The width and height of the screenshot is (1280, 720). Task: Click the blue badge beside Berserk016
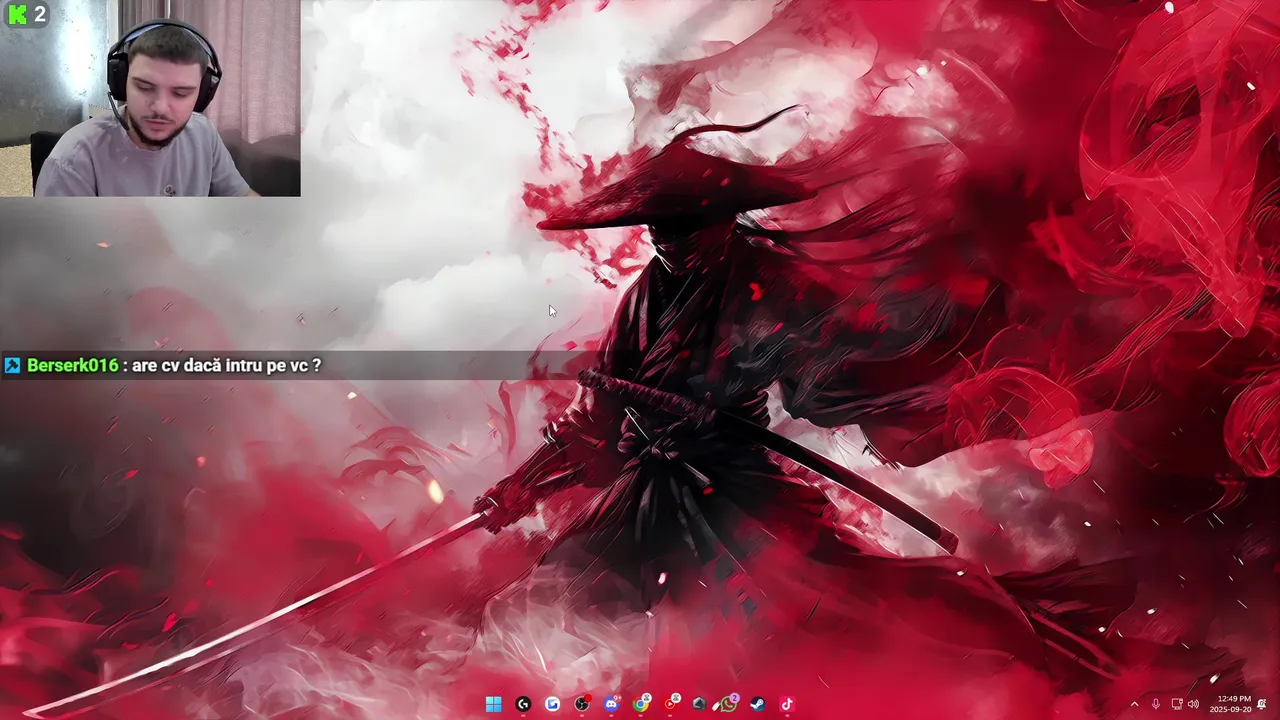tap(12, 366)
